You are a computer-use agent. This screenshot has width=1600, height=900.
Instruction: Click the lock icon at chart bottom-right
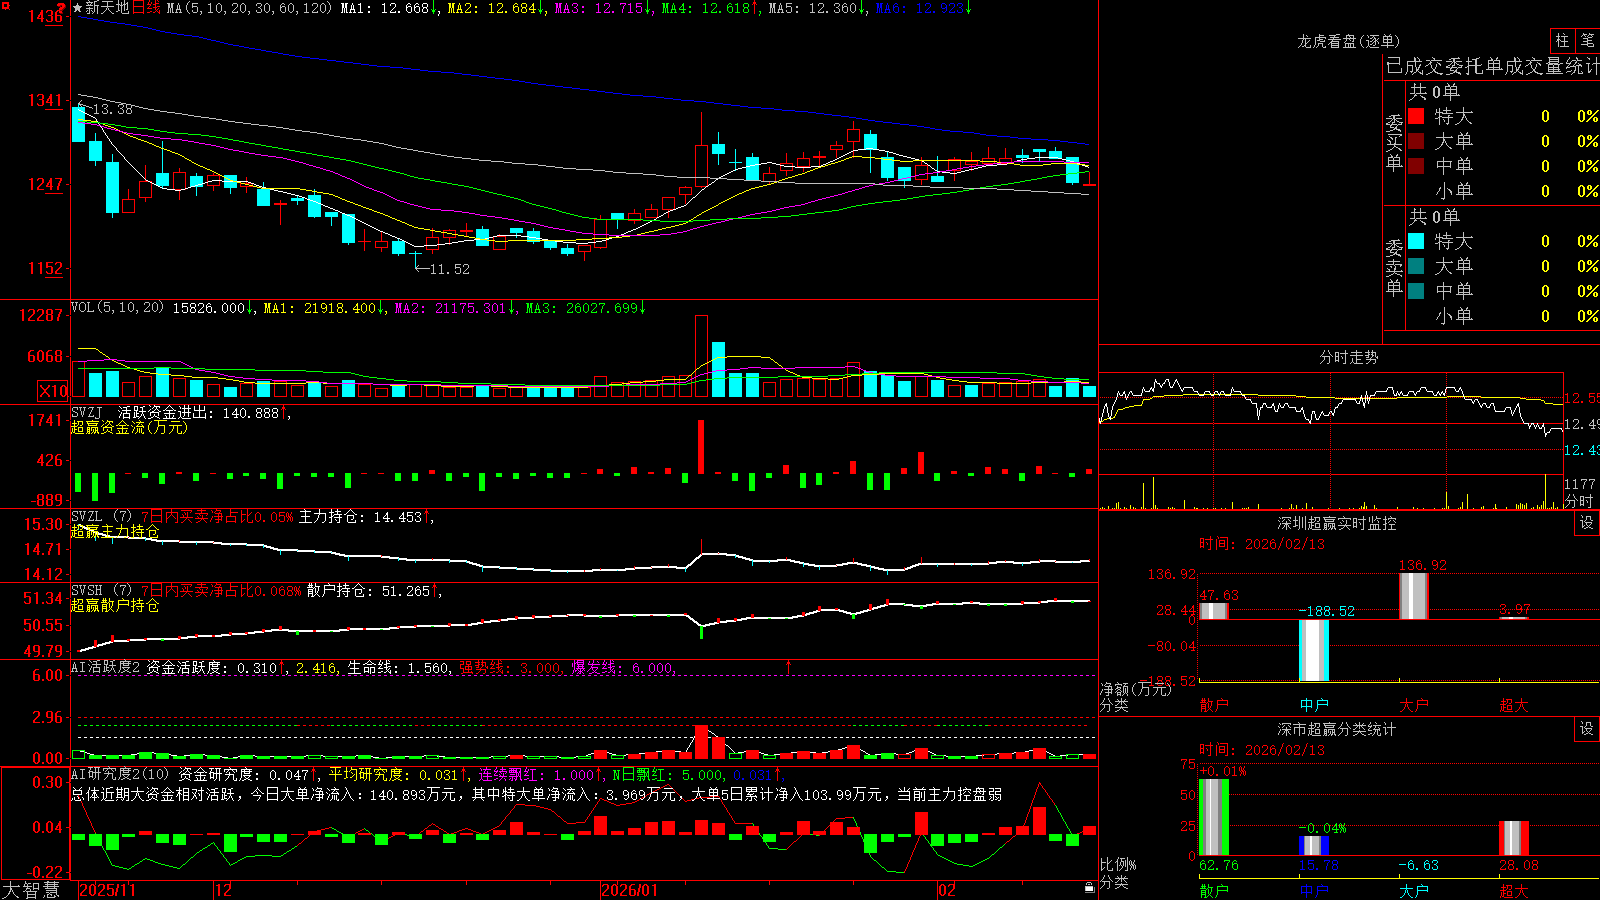1090,888
